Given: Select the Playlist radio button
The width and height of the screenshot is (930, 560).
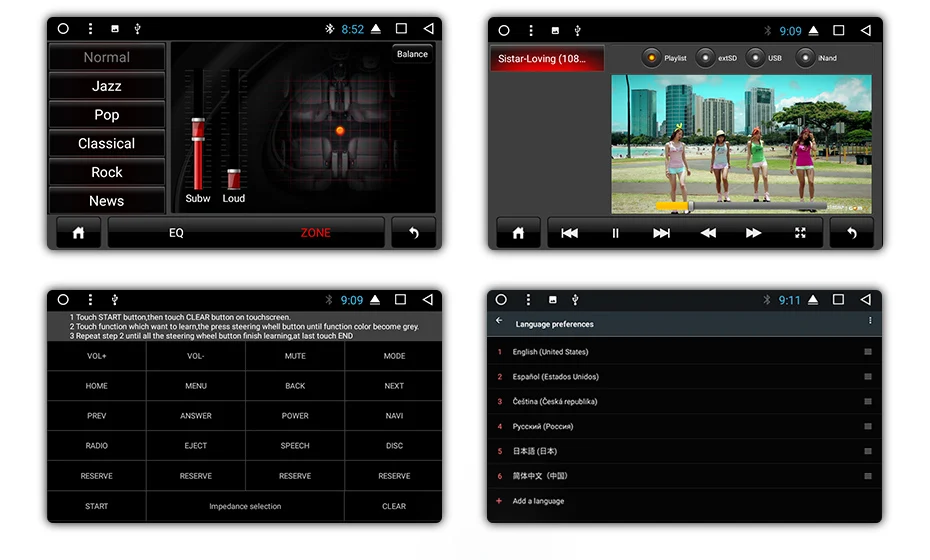Looking at the screenshot, I should 651,58.
